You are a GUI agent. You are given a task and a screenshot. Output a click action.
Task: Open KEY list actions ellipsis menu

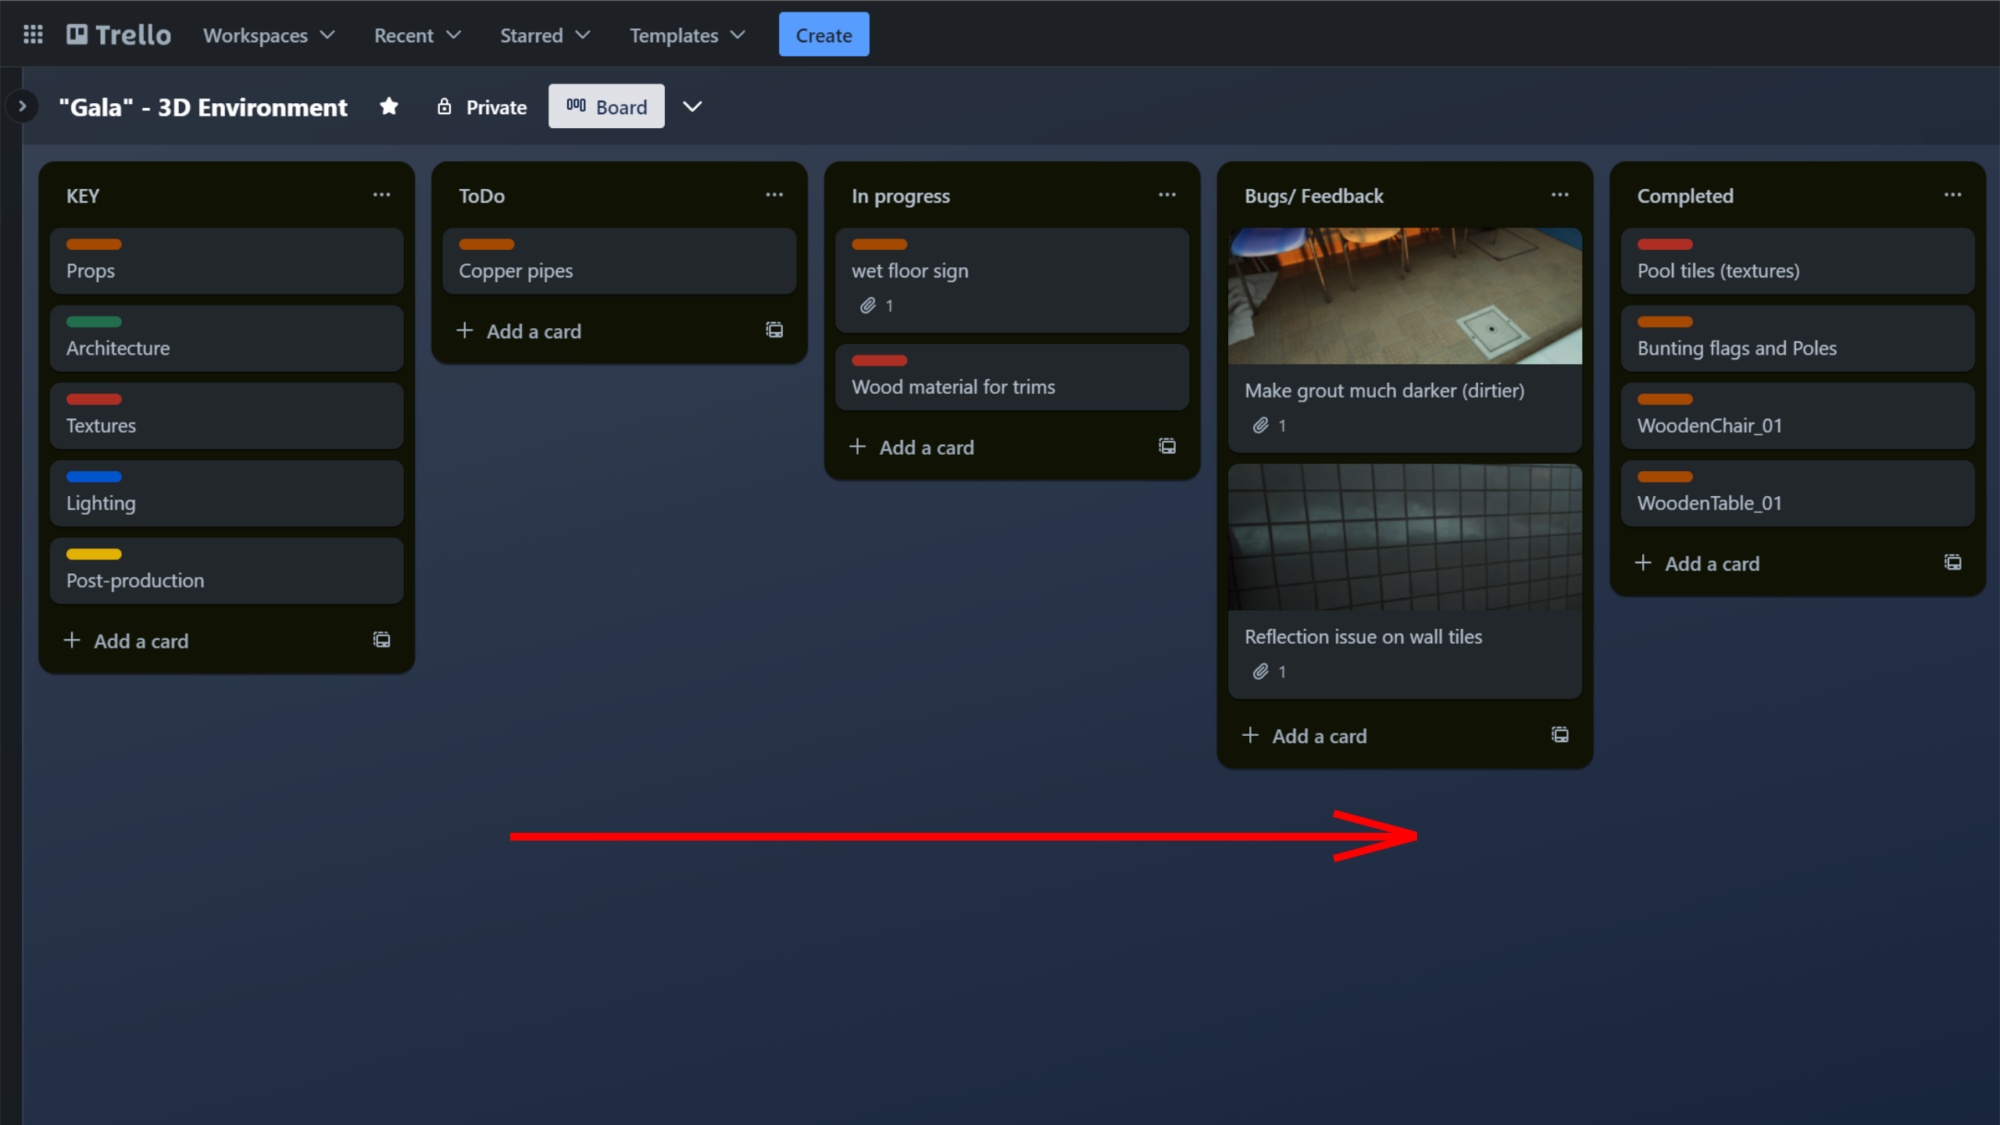381,195
